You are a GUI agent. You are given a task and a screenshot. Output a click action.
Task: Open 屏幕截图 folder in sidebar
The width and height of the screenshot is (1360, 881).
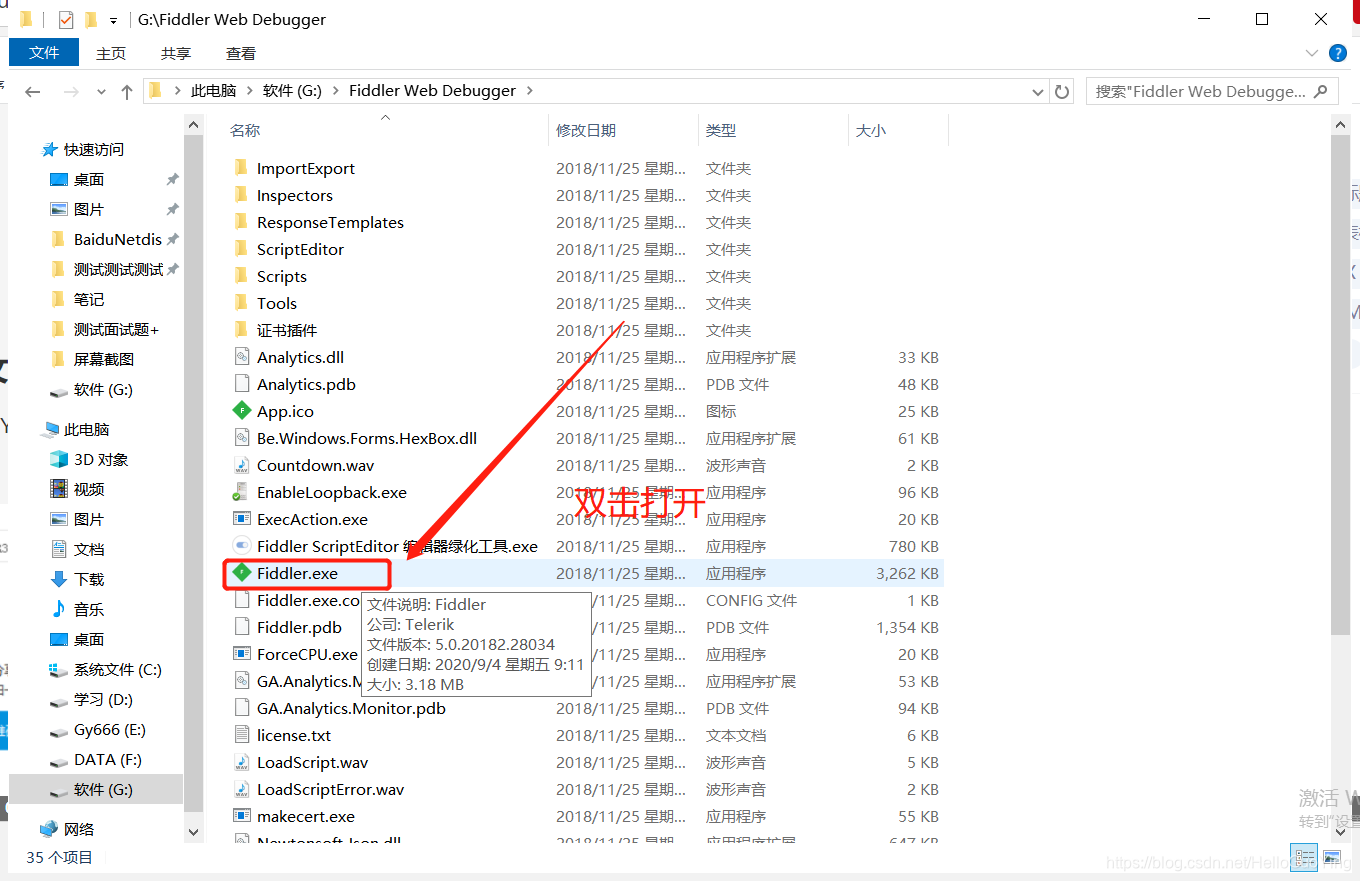click(x=103, y=359)
